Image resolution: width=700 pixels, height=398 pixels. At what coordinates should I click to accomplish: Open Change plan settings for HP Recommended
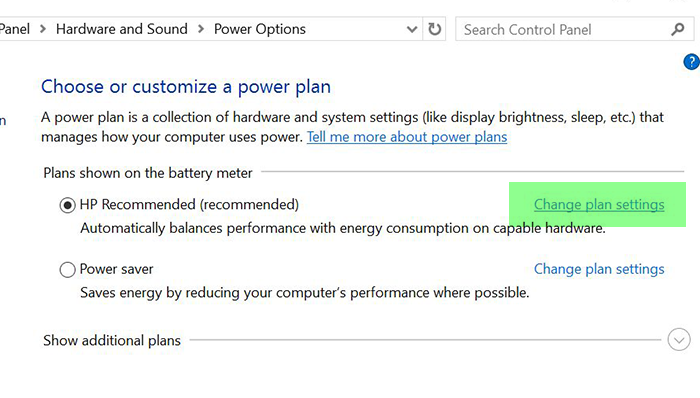(599, 204)
